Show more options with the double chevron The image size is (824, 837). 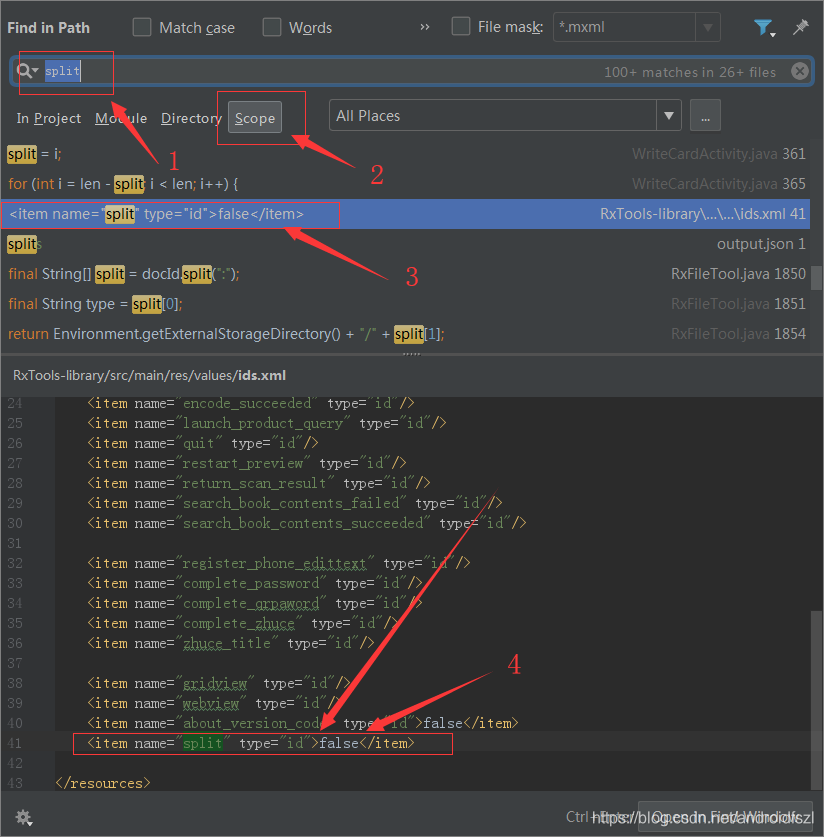pos(425,28)
